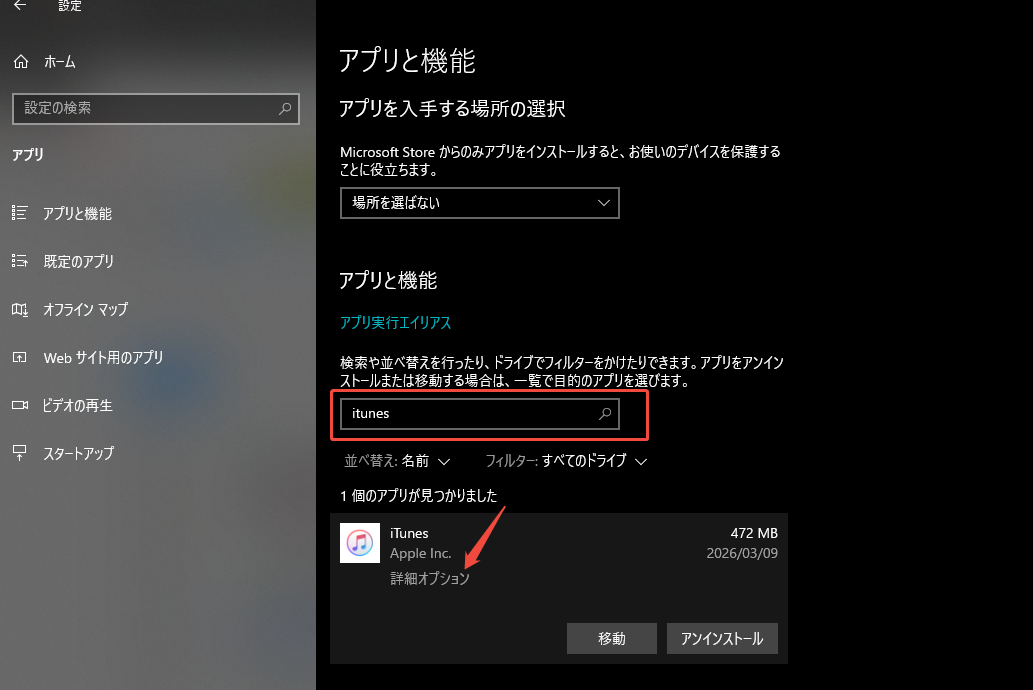Click the スタートアップ icon in sidebar
1033x690 pixels.
click(x=20, y=453)
